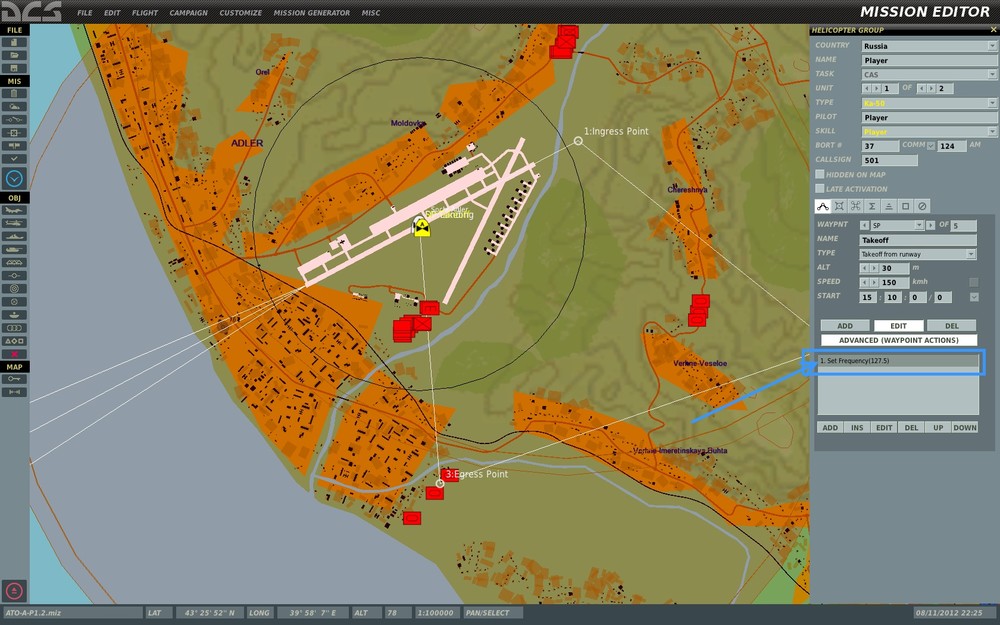This screenshot has width=1000, height=625.
Task: Open the crossed-circle failures tab icon
Action: pyautogui.click(x=922, y=206)
